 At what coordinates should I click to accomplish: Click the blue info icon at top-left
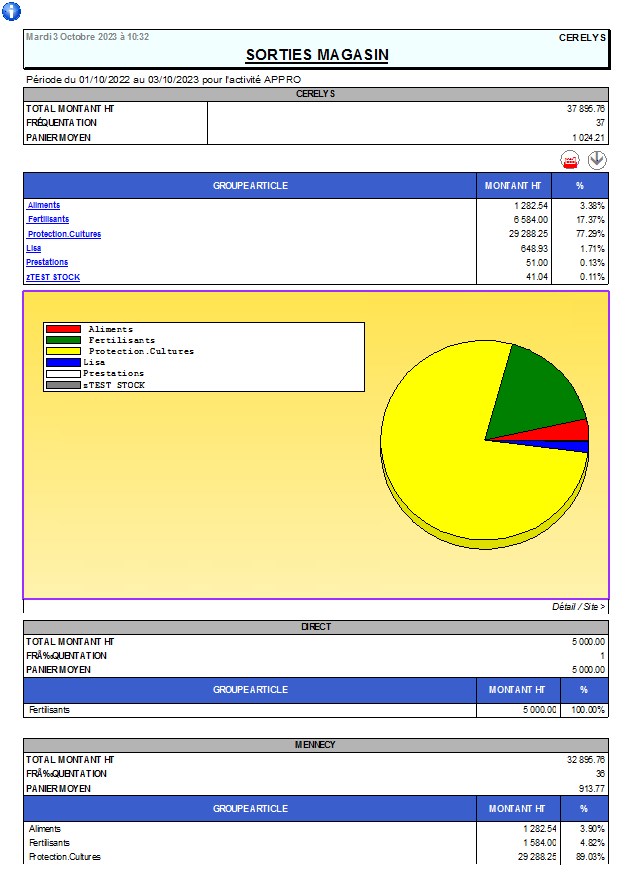12,12
